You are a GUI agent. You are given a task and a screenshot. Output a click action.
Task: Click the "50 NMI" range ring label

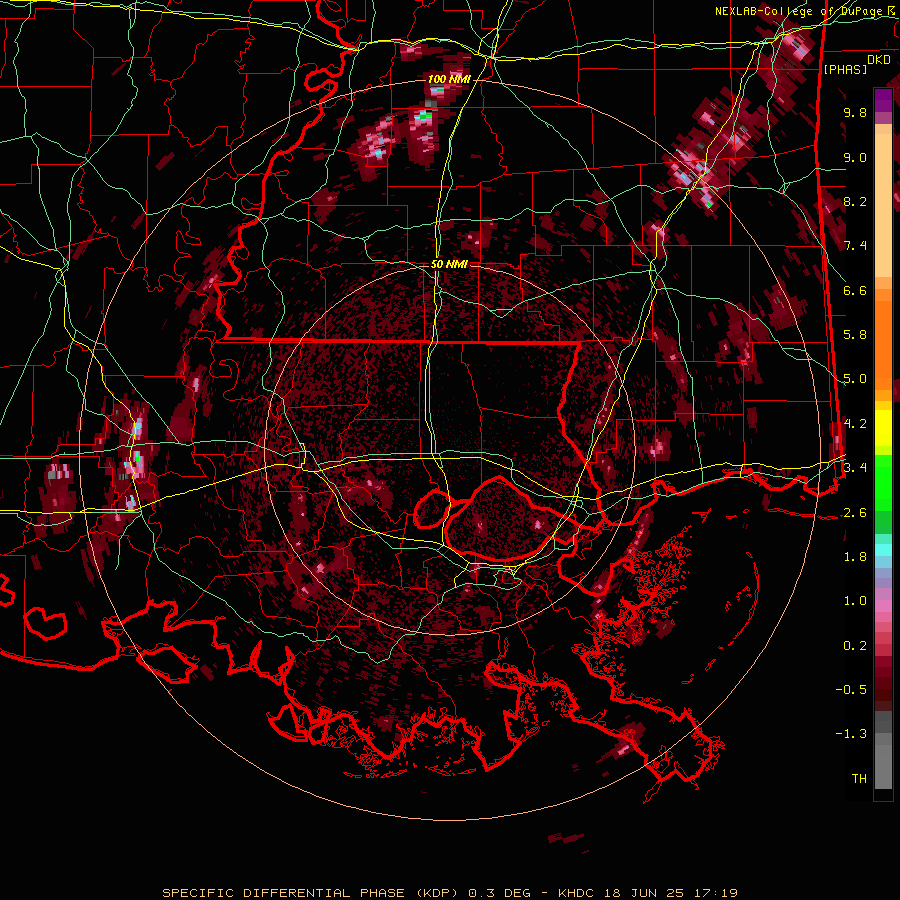click(449, 265)
